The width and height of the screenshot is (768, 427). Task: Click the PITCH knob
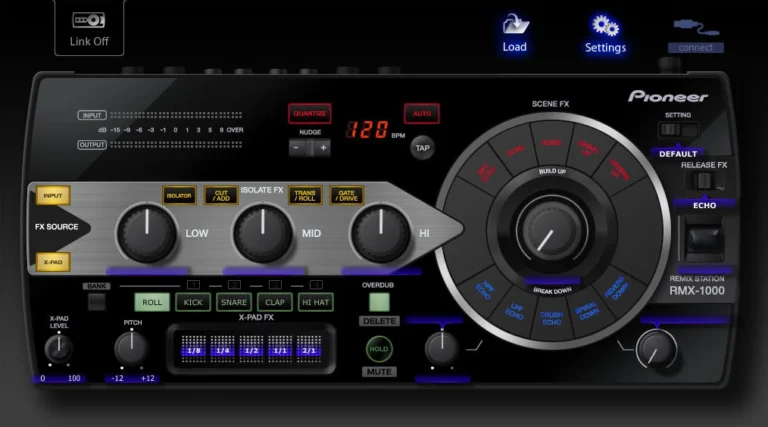point(131,348)
